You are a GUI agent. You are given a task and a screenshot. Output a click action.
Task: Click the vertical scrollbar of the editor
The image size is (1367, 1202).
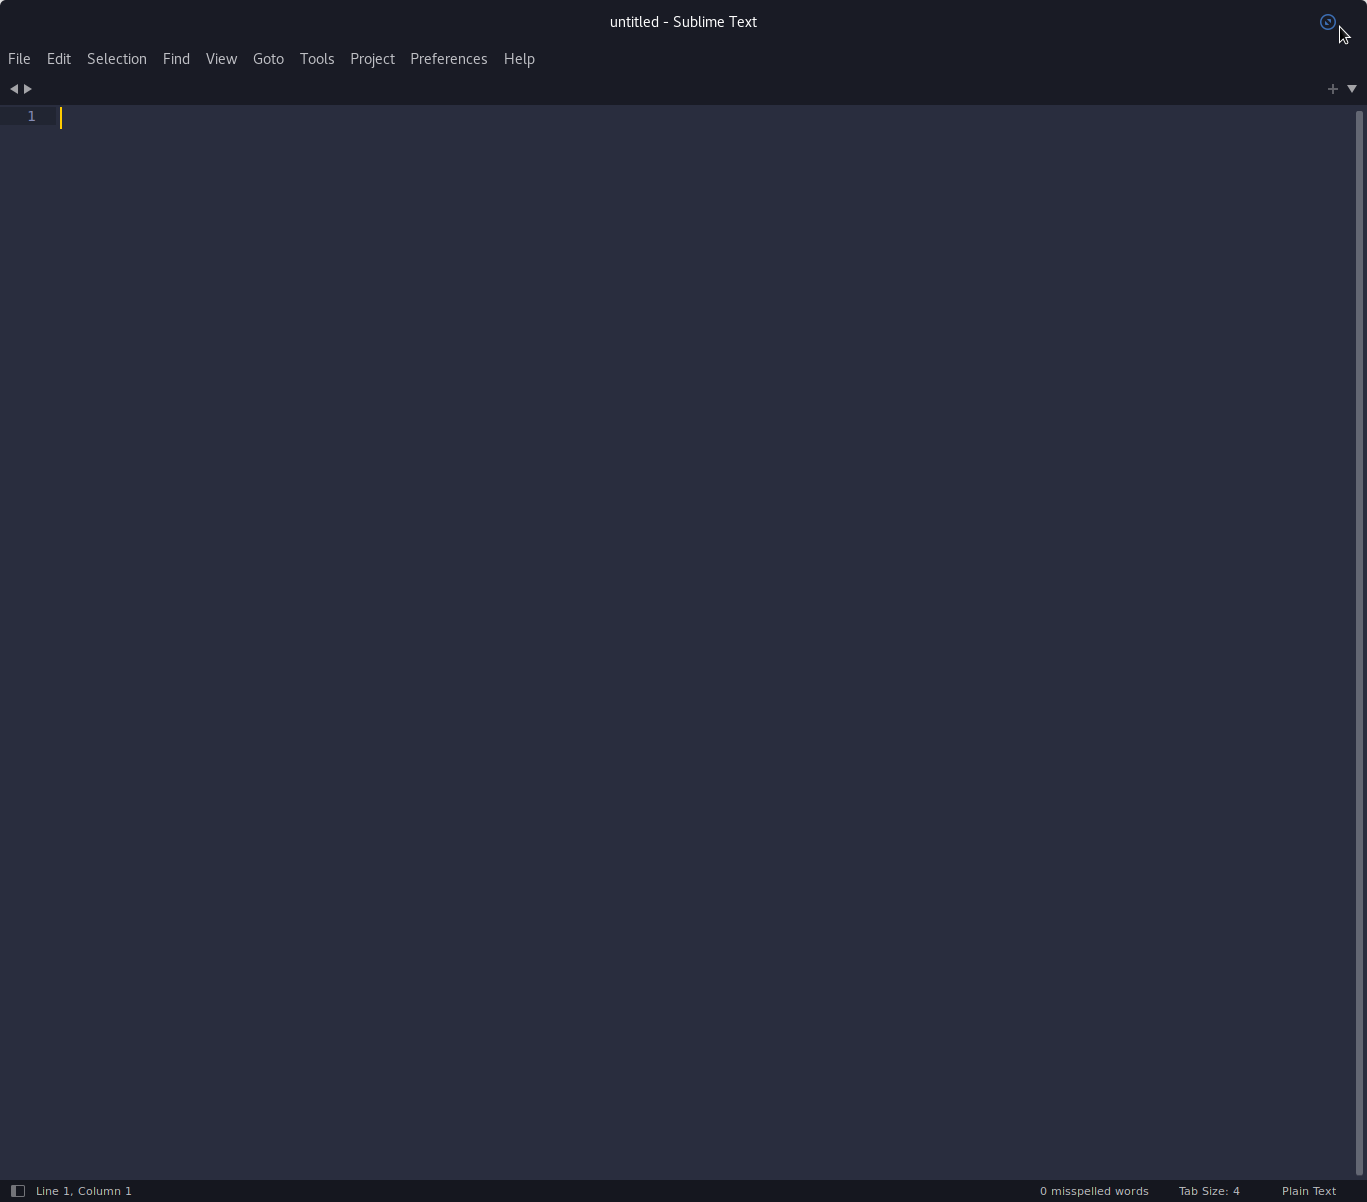[1359, 640]
